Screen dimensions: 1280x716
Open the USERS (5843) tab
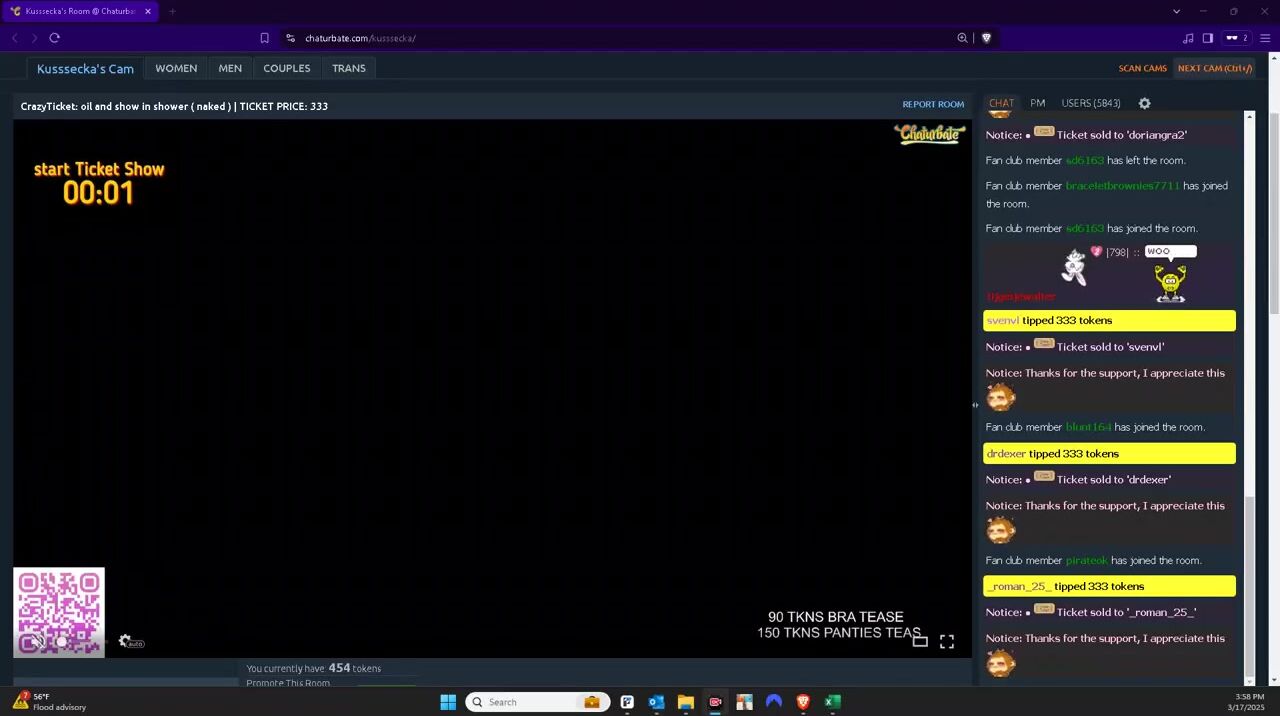click(1090, 103)
